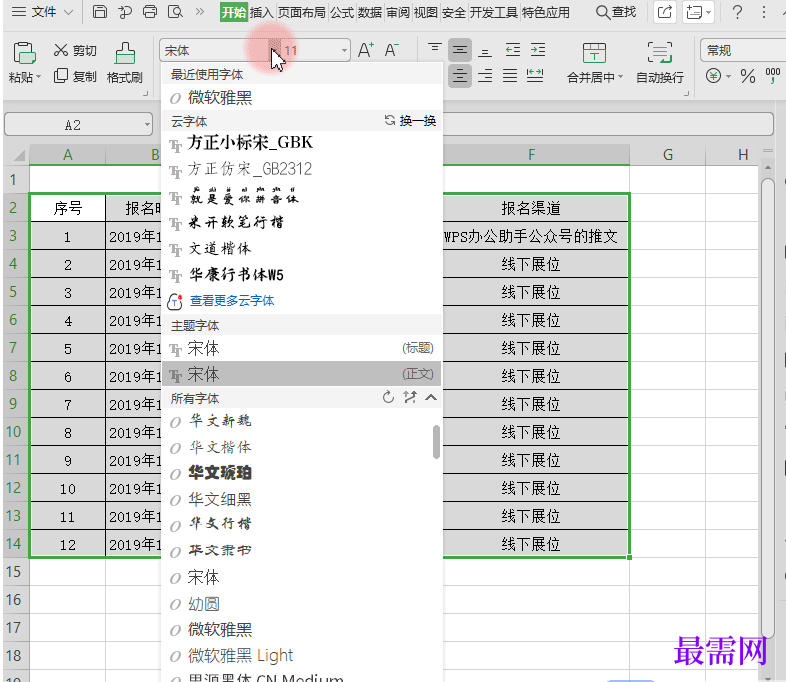Select the 微软雅黑 recent font

[x=220, y=97]
